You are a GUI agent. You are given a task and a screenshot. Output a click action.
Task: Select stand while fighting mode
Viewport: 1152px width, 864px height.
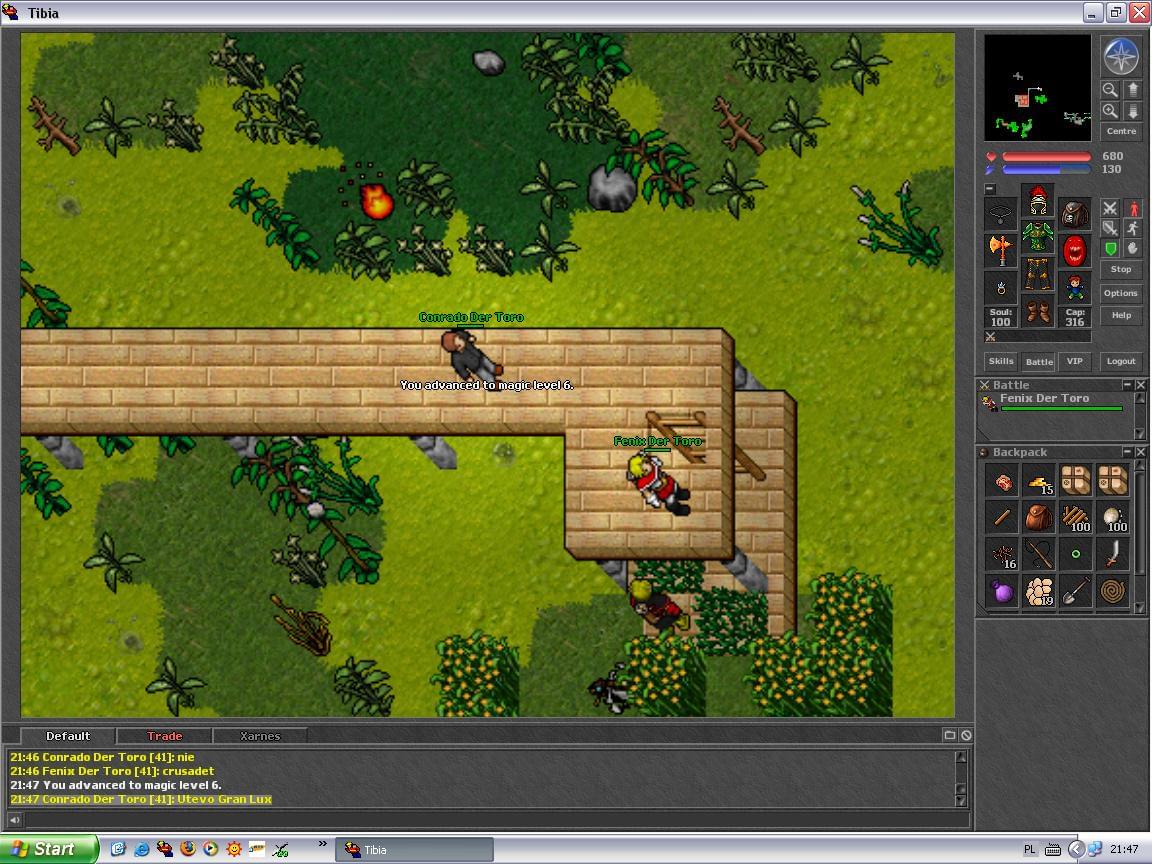[x=1133, y=209]
